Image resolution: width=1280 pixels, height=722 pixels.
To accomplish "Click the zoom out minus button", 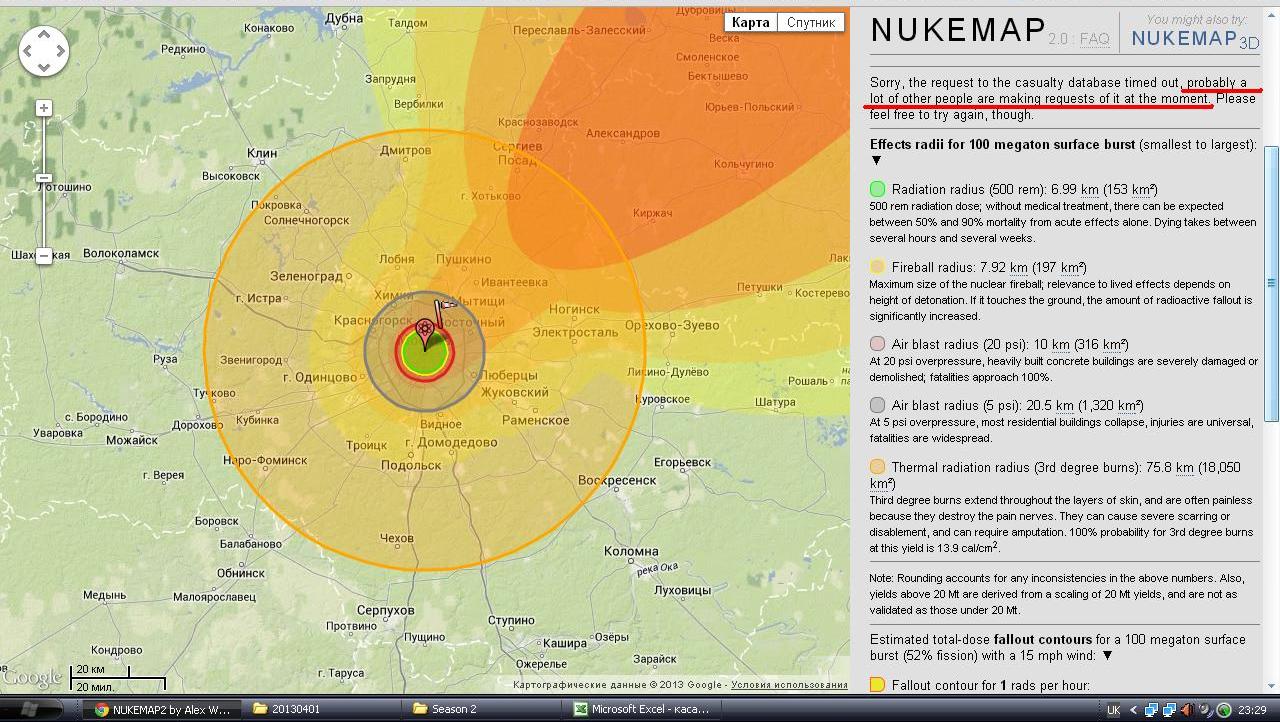I will tap(44, 256).
